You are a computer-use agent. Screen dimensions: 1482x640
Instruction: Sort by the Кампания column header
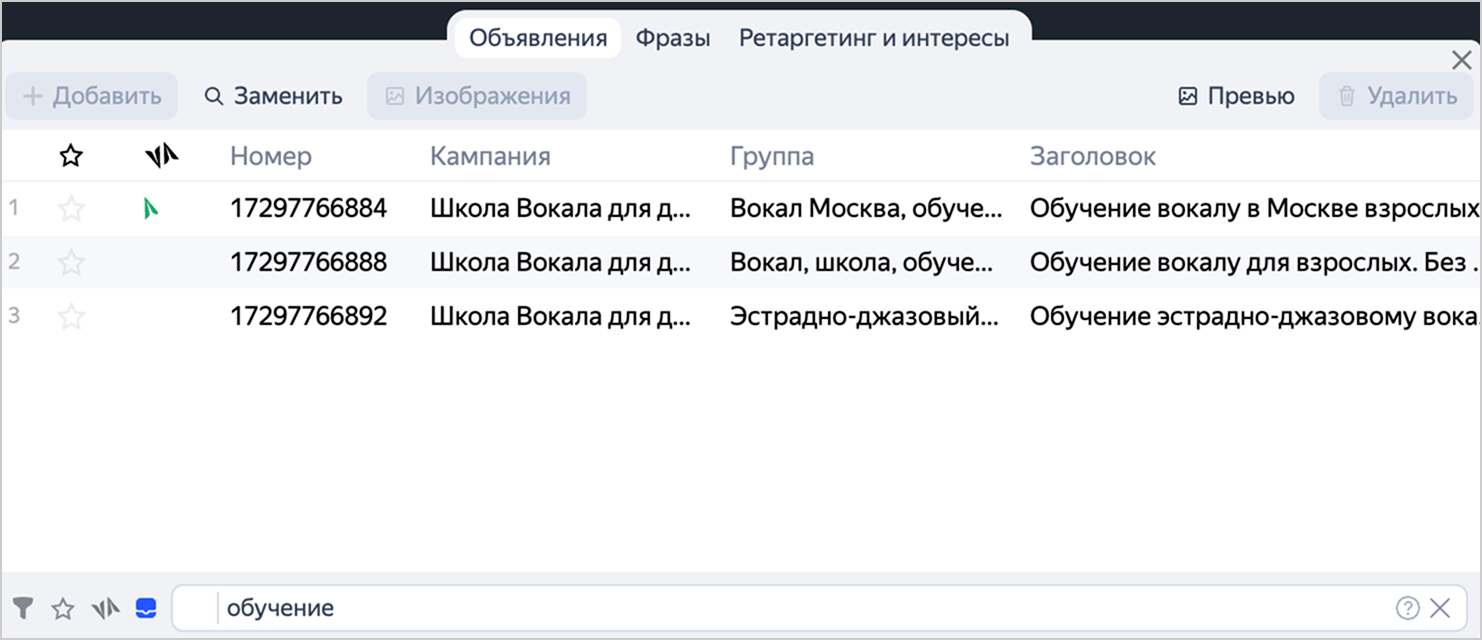coord(490,156)
